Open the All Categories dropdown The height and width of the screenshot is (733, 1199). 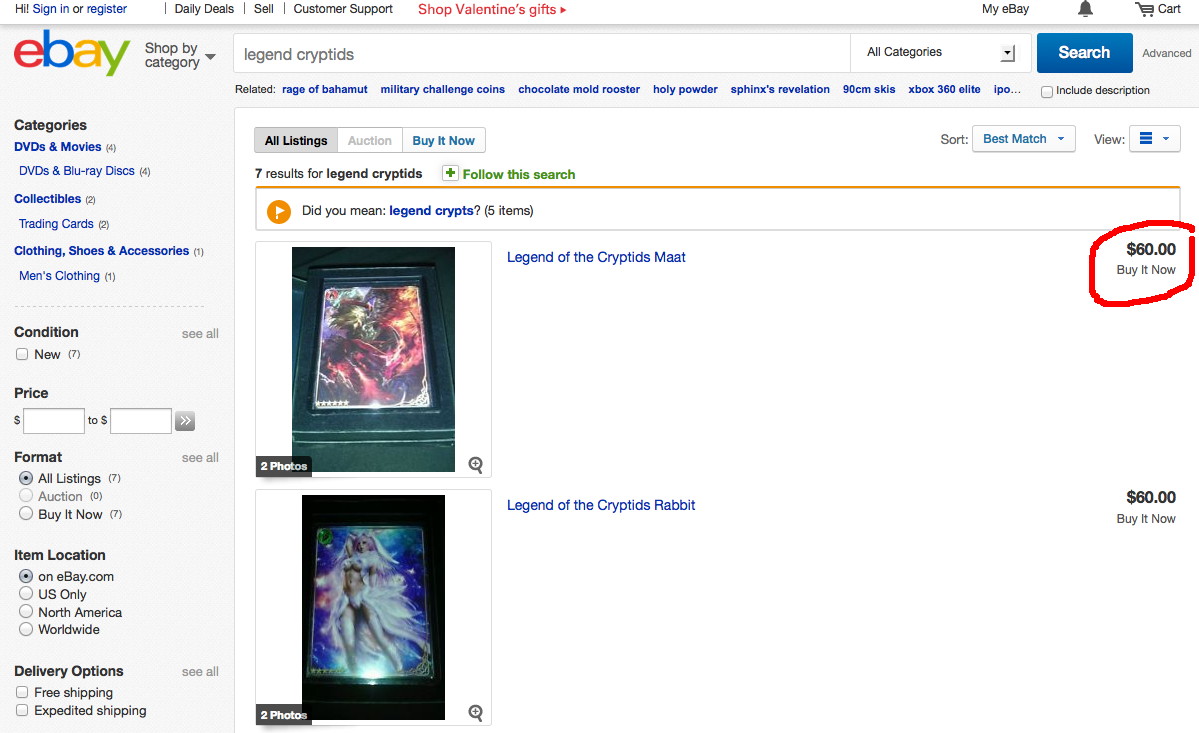tap(941, 53)
